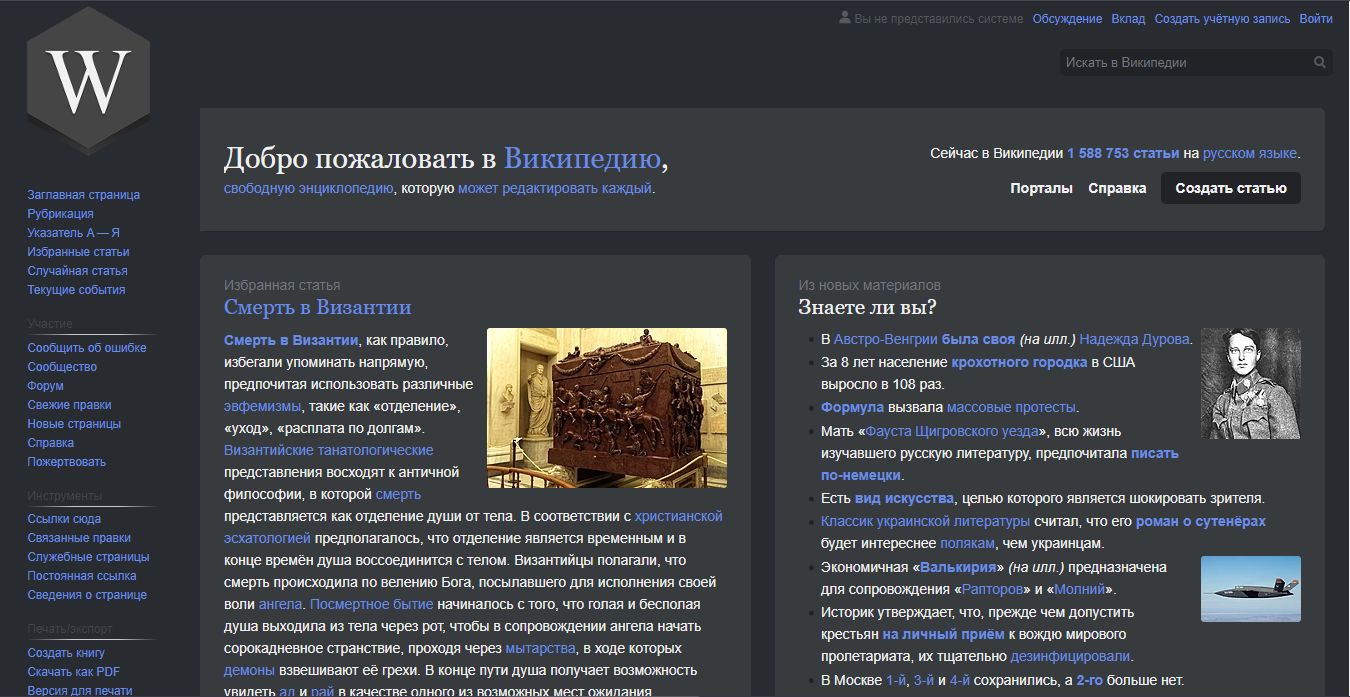Image resolution: width=1350 pixels, height=697 pixels.
Task: Click 'может редактировать каждый' link
Action: tap(555, 188)
